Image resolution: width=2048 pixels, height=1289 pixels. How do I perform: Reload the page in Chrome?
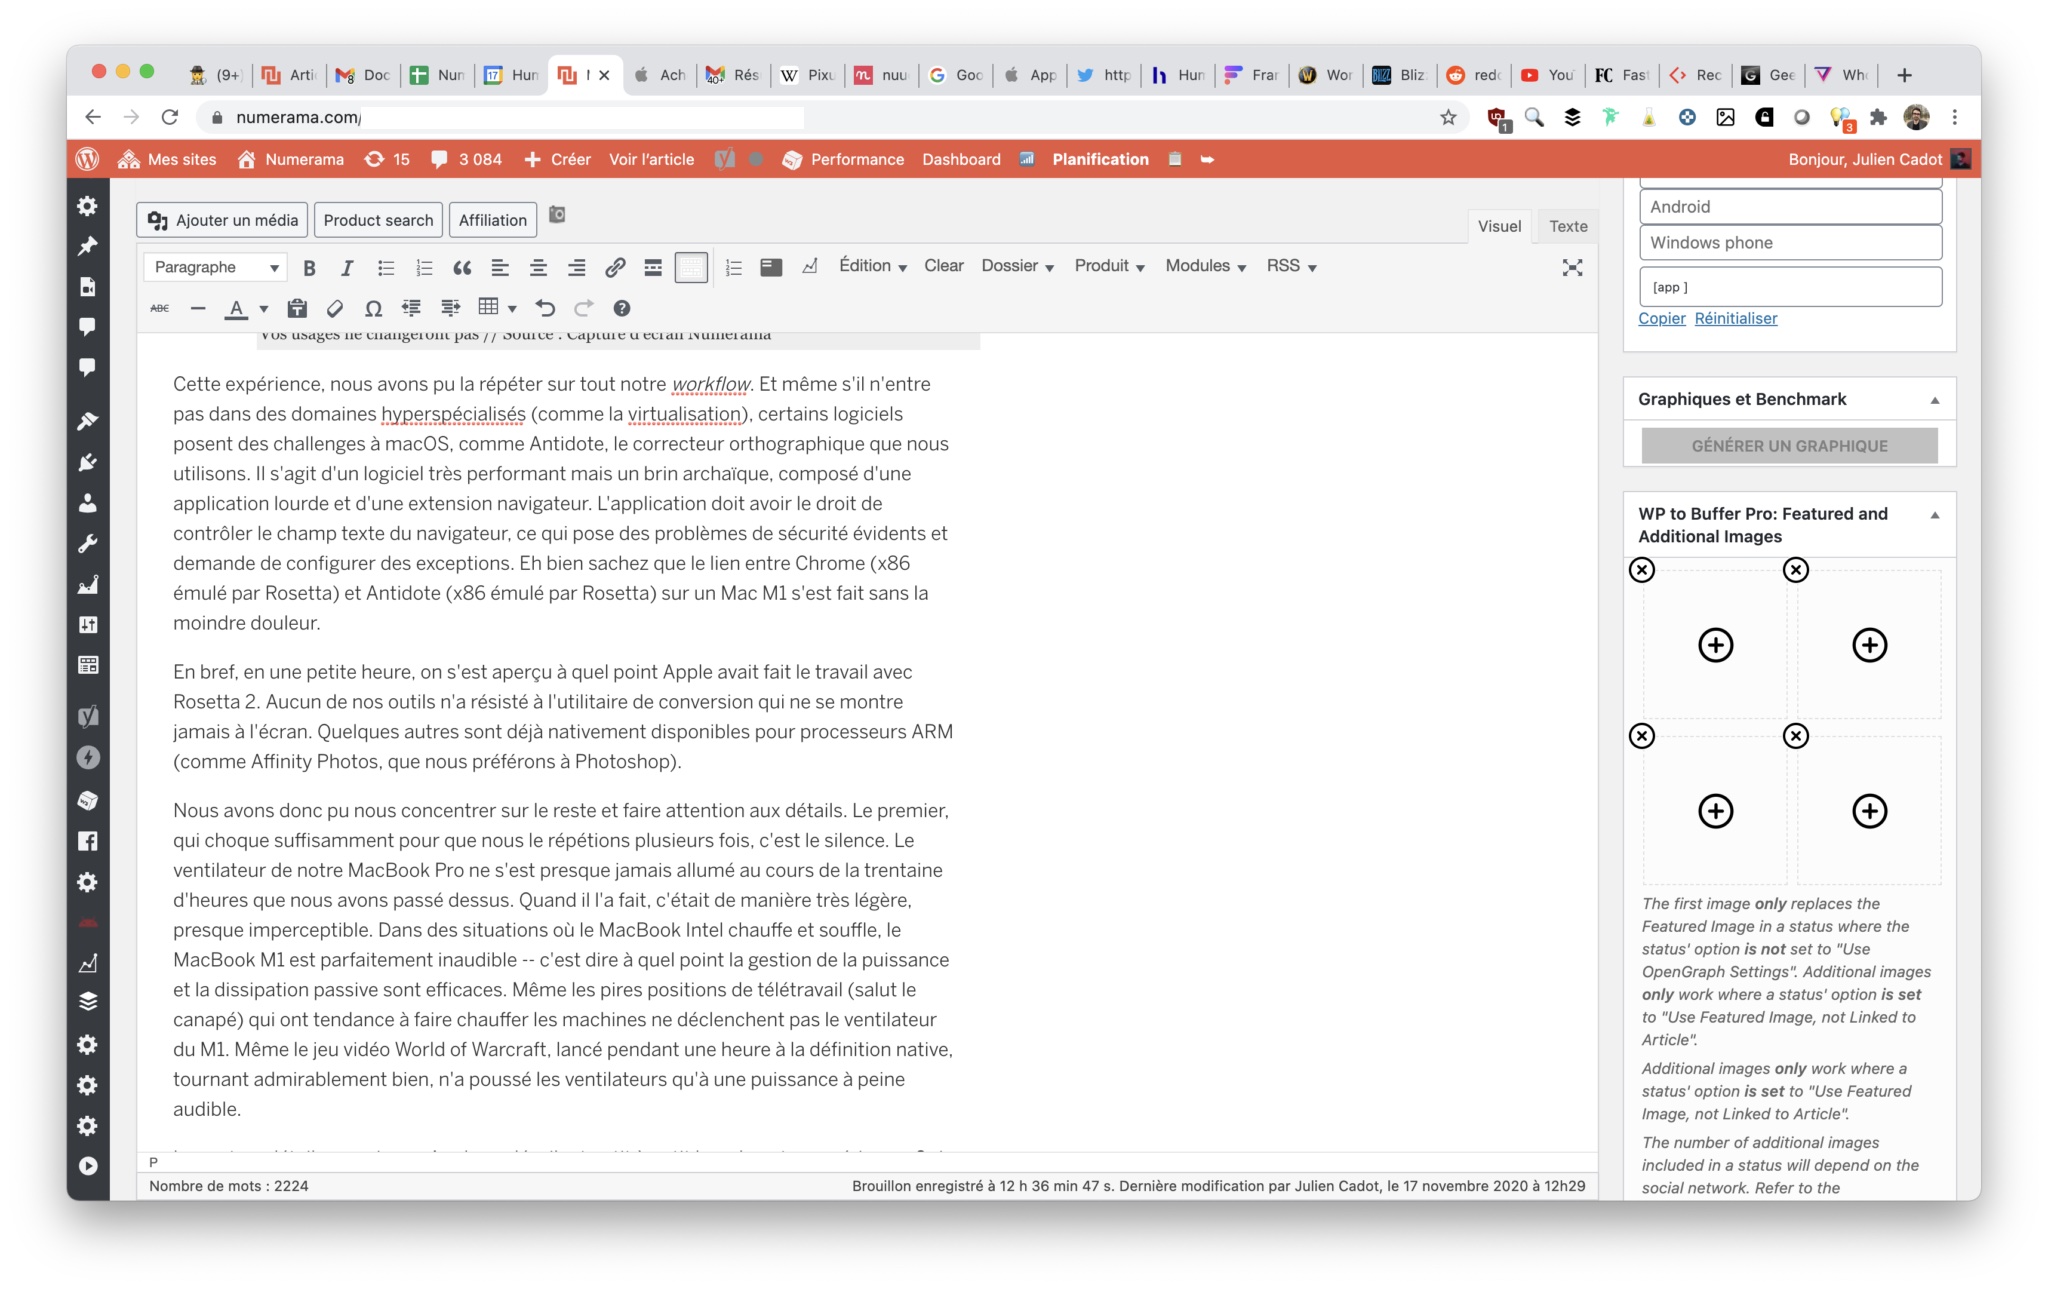[x=170, y=117]
